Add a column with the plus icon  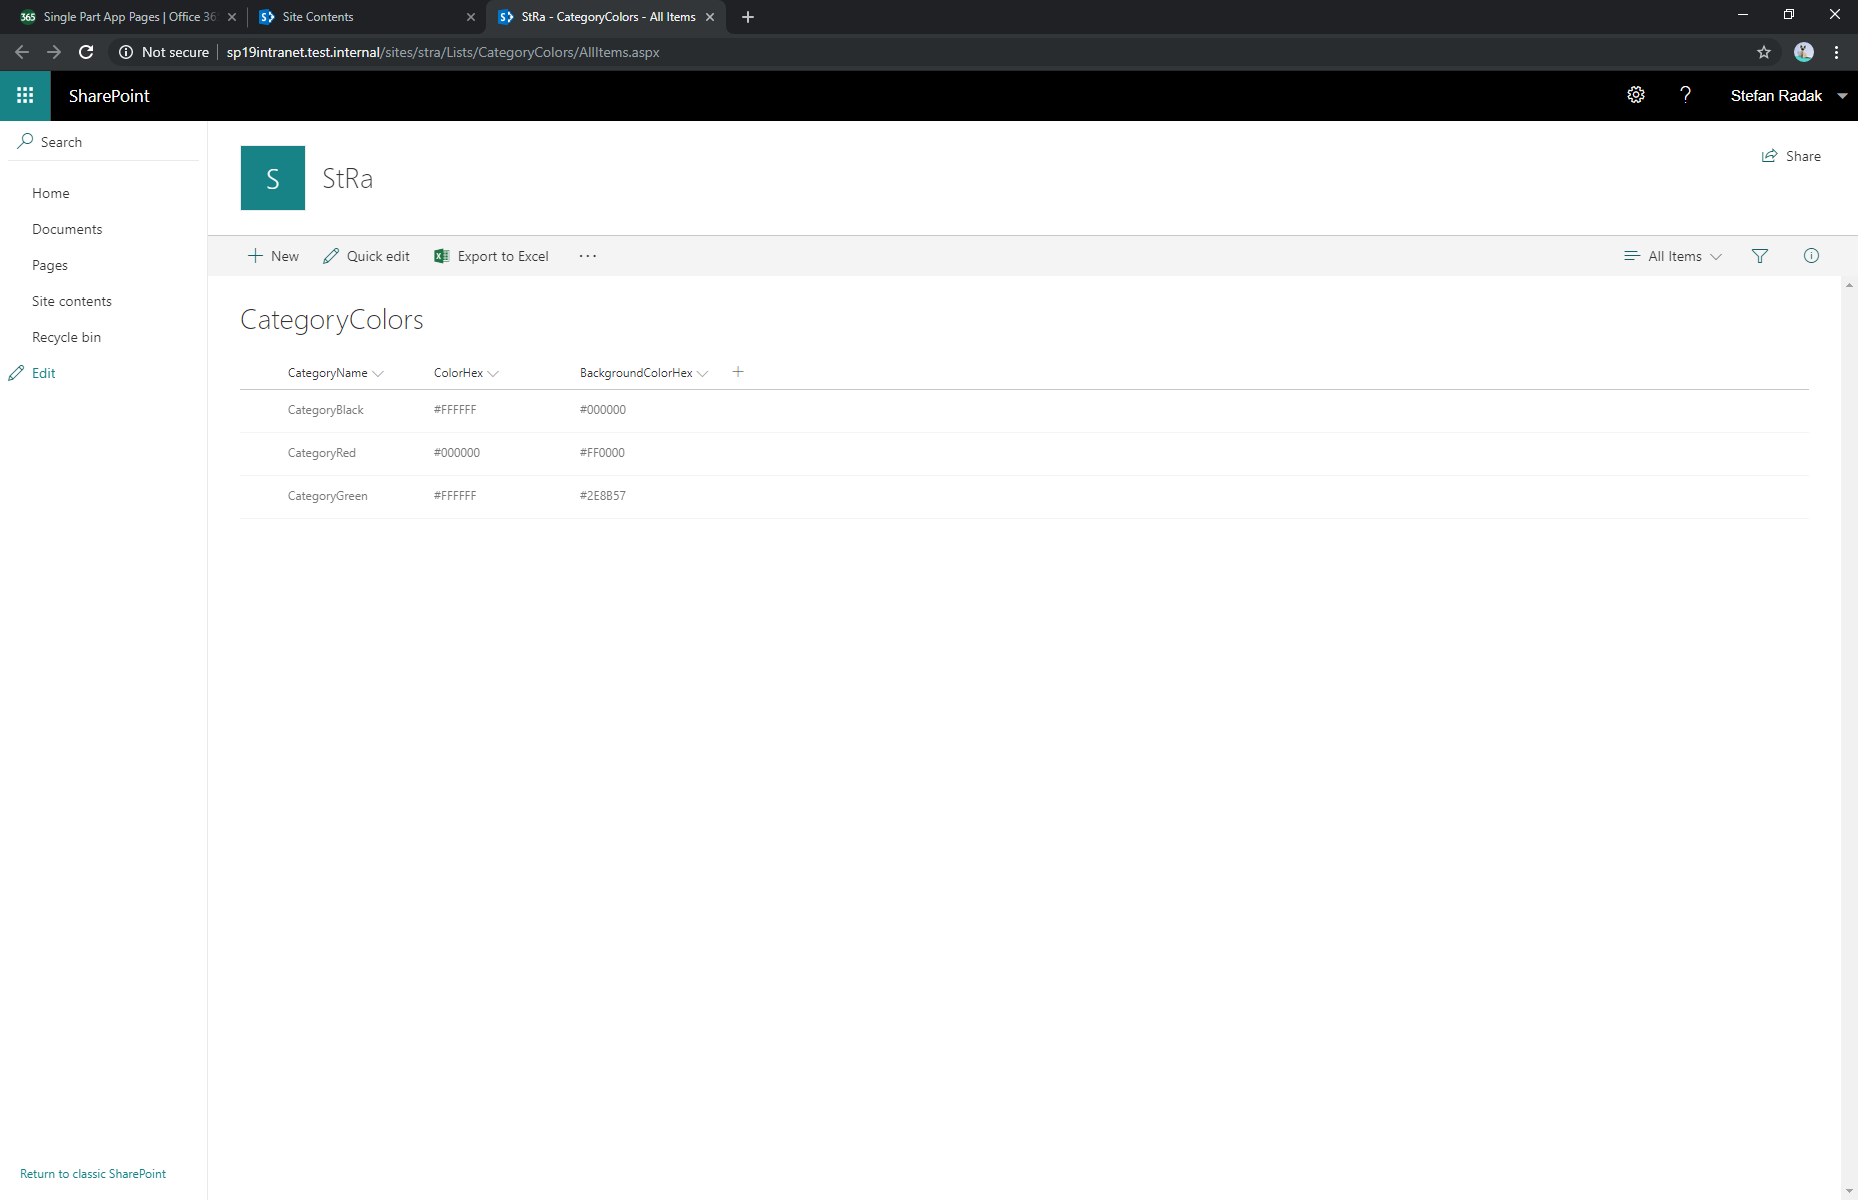point(738,372)
